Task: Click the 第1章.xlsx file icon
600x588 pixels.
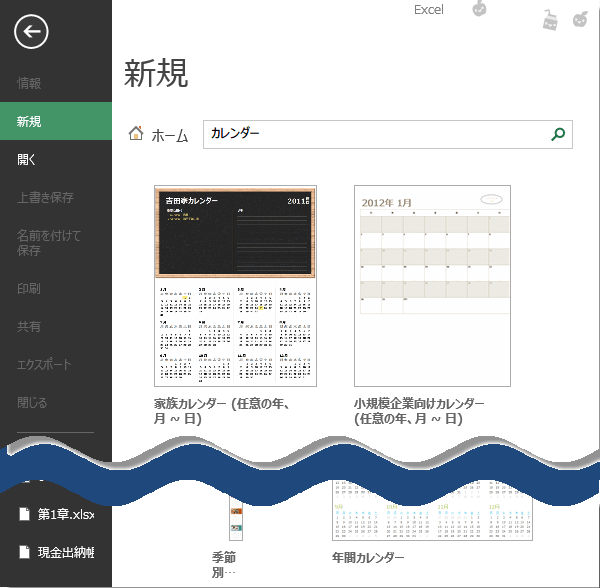Action: [24, 514]
